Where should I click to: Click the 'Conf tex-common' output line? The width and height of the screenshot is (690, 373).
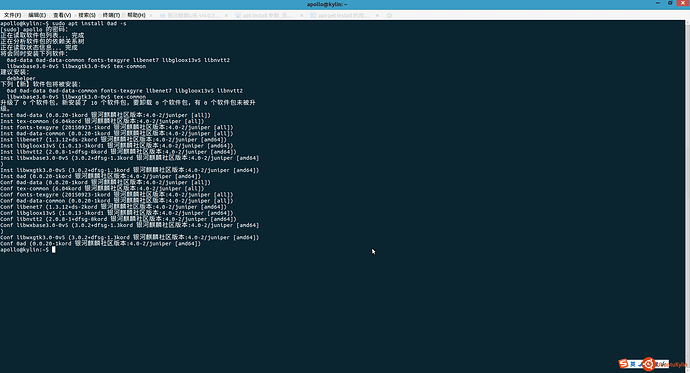(x=102, y=189)
